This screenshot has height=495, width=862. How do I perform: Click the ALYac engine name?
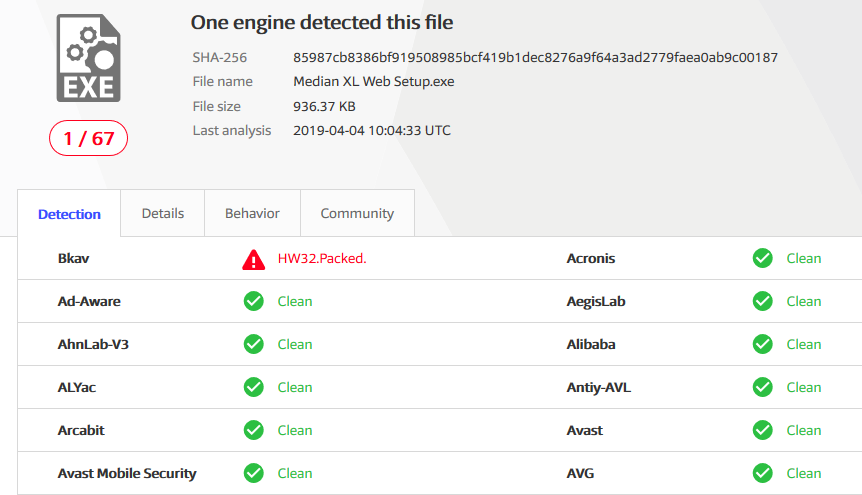coord(77,387)
